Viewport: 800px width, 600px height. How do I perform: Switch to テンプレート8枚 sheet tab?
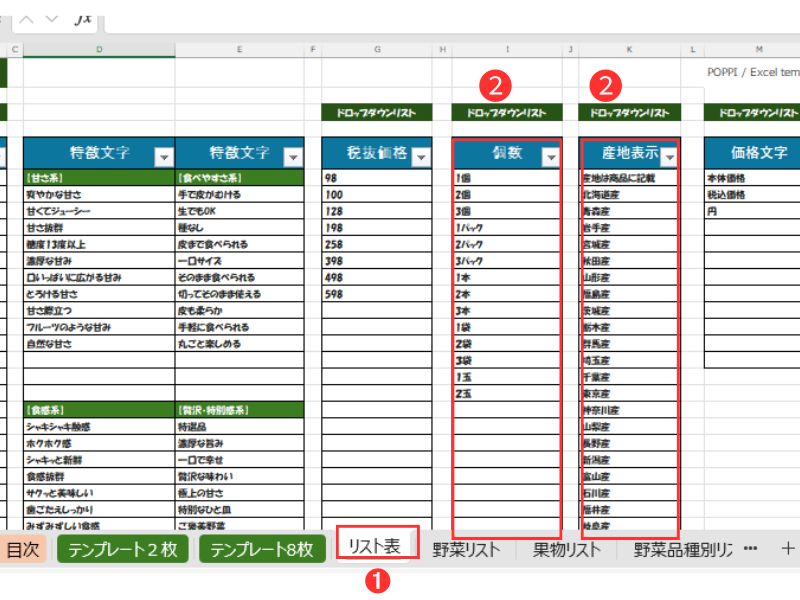pyautogui.click(x=261, y=549)
